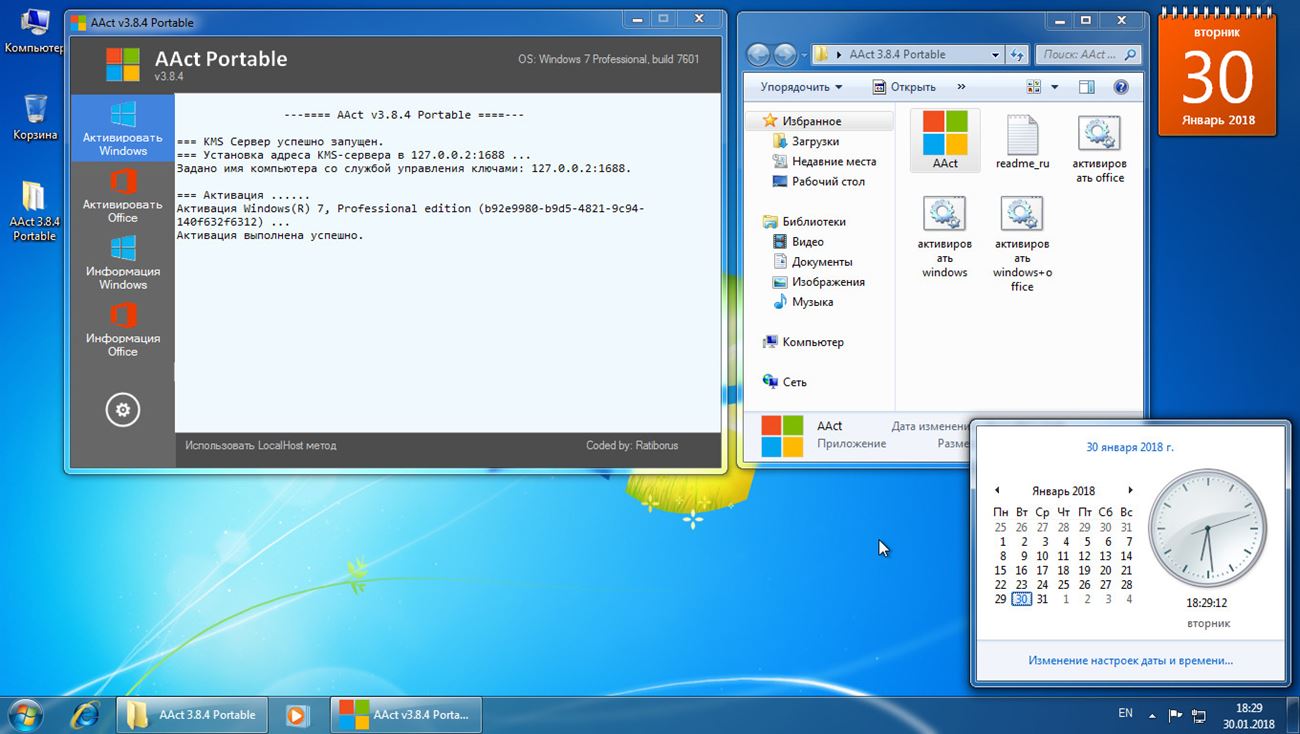
Task: Click the Explorer search input field
Action: pos(1079,55)
